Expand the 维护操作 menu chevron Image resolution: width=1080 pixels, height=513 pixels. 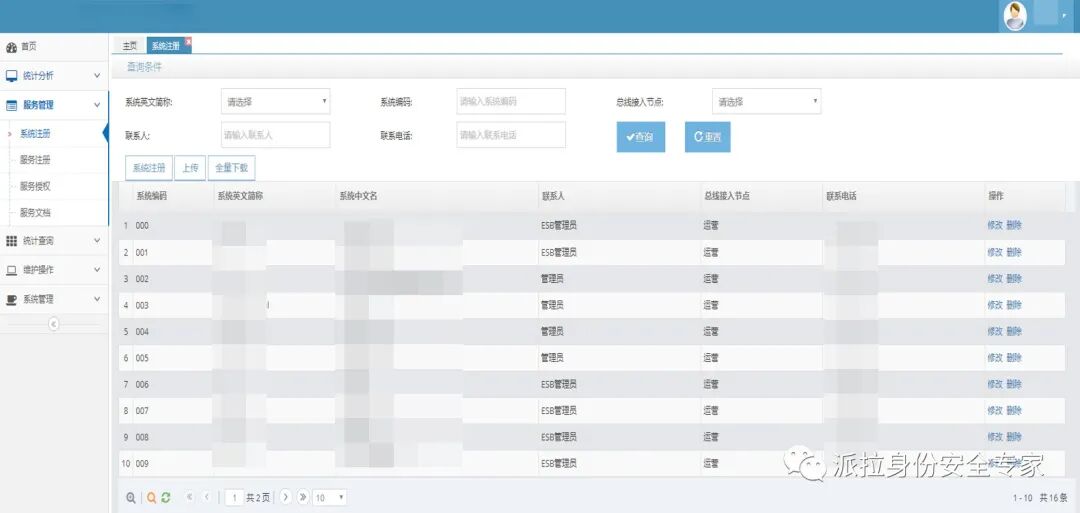pyautogui.click(x=97, y=270)
